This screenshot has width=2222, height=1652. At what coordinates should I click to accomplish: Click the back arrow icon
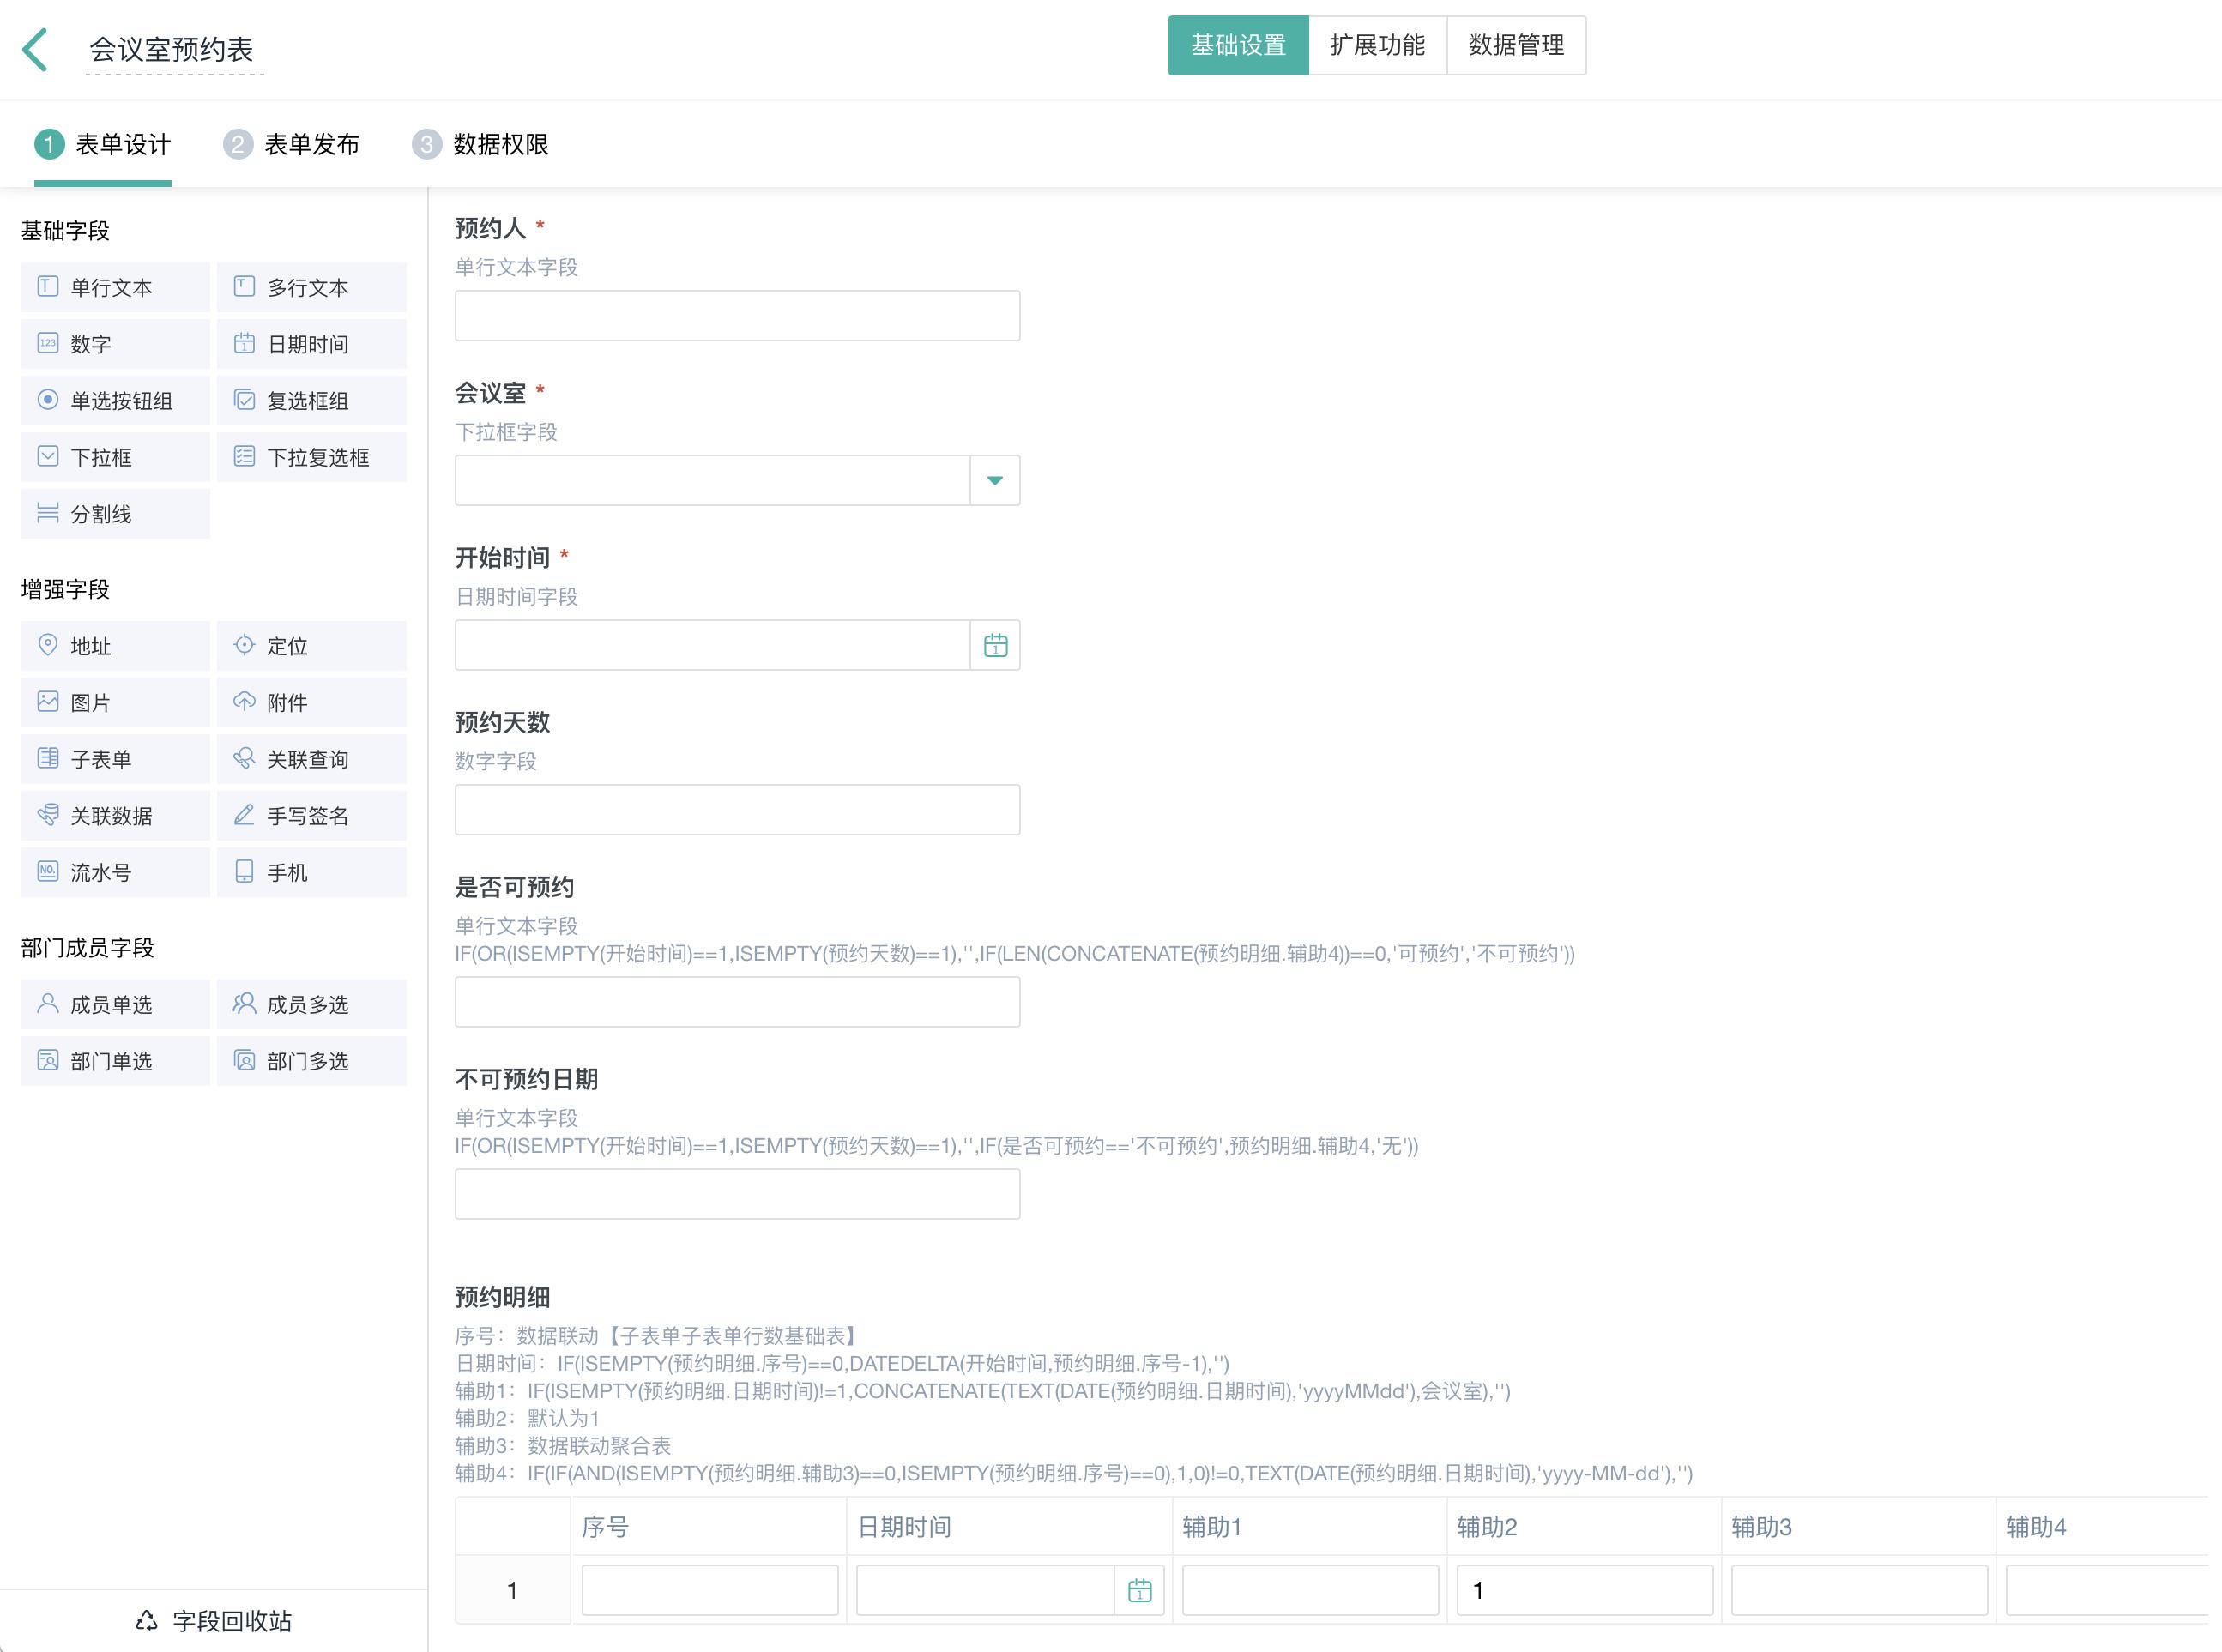36,49
